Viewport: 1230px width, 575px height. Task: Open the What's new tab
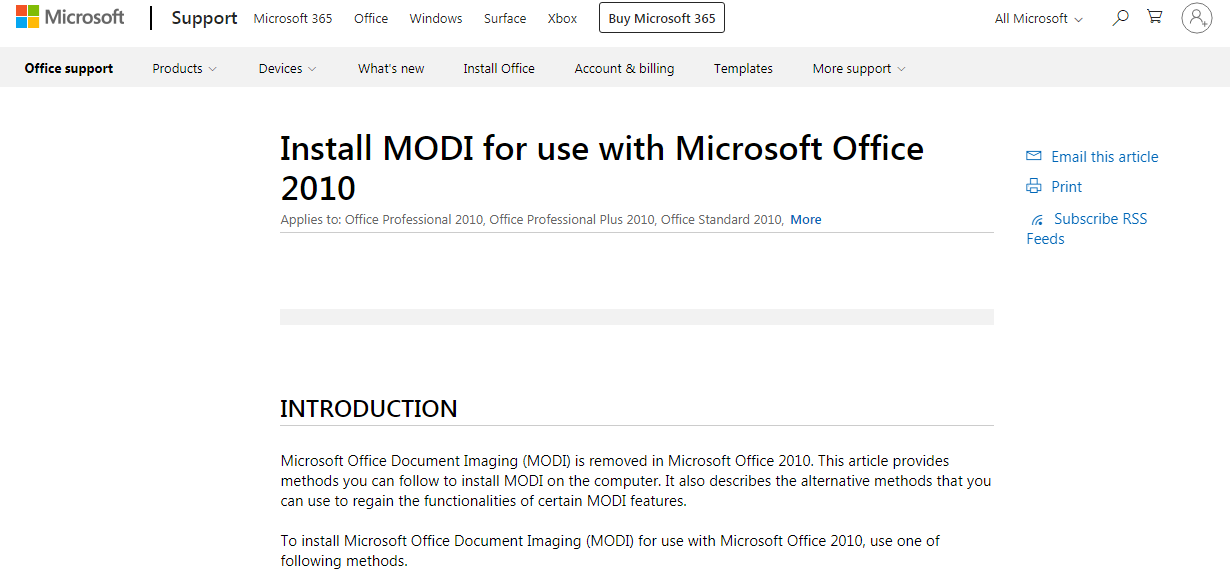pyautogui.click(x=391, y=69)
